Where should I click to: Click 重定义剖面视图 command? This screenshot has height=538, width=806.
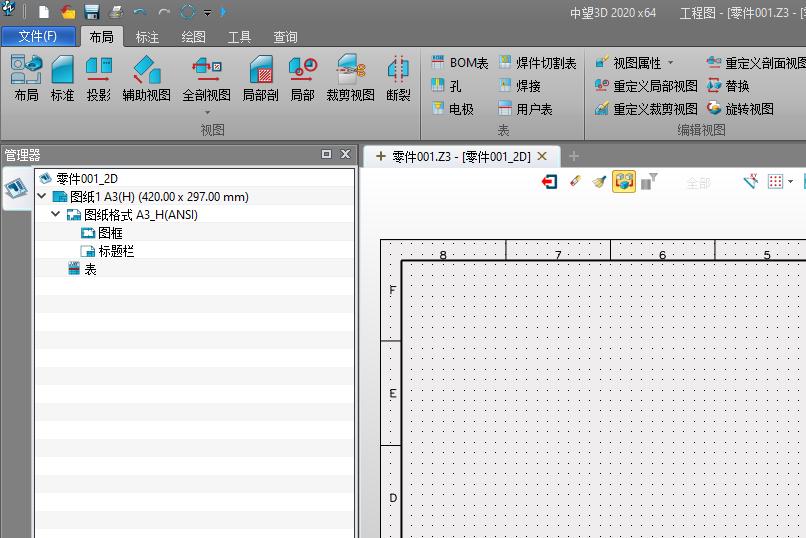756,63
